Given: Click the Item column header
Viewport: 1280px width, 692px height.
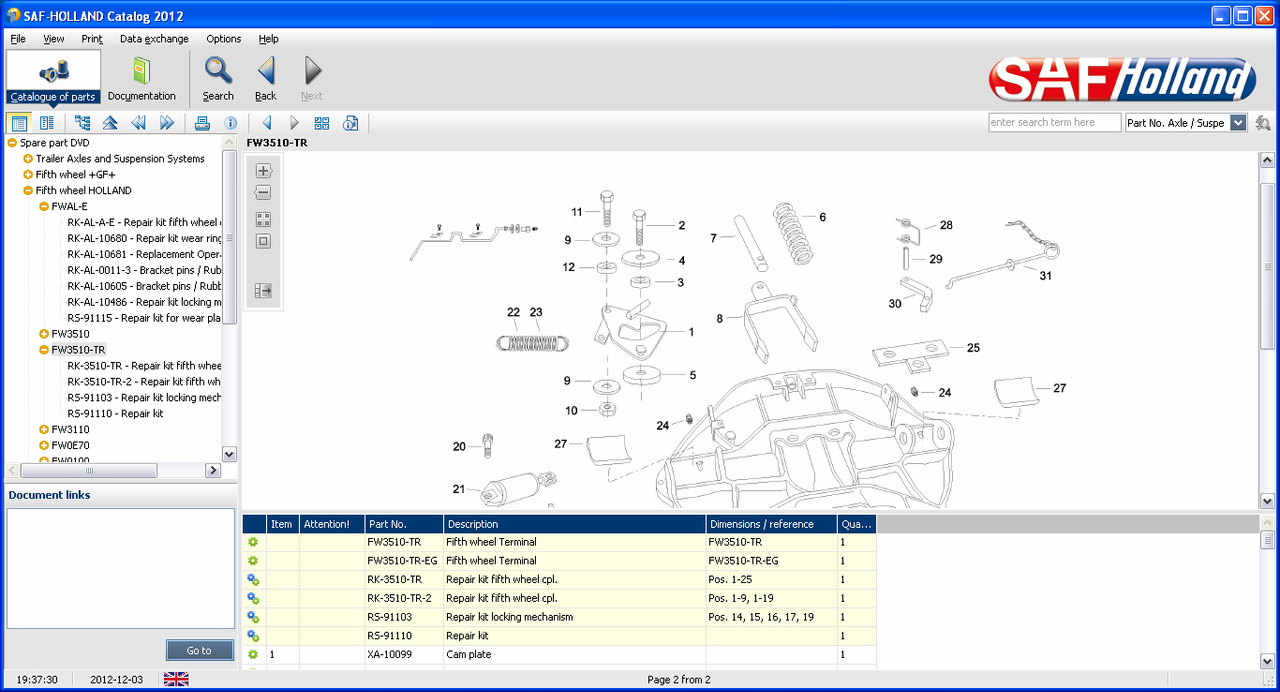Looking at the screenshot, I should coord(282,524).
